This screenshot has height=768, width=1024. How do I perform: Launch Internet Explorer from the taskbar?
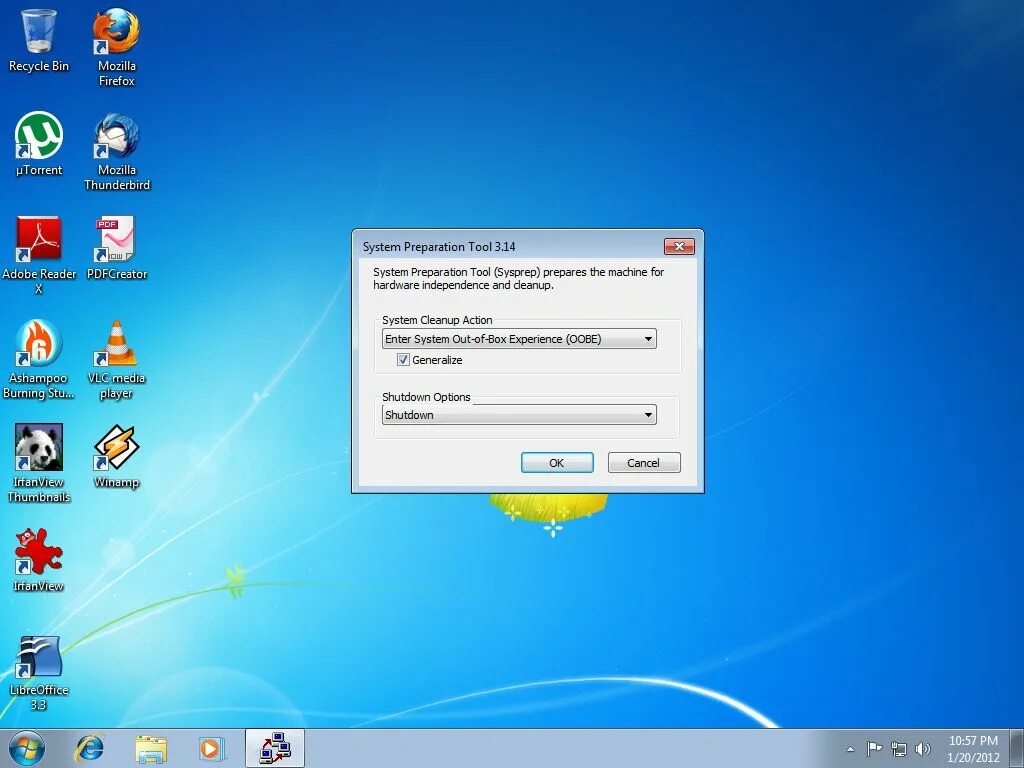pyautogui.click(x=89, y=748)
